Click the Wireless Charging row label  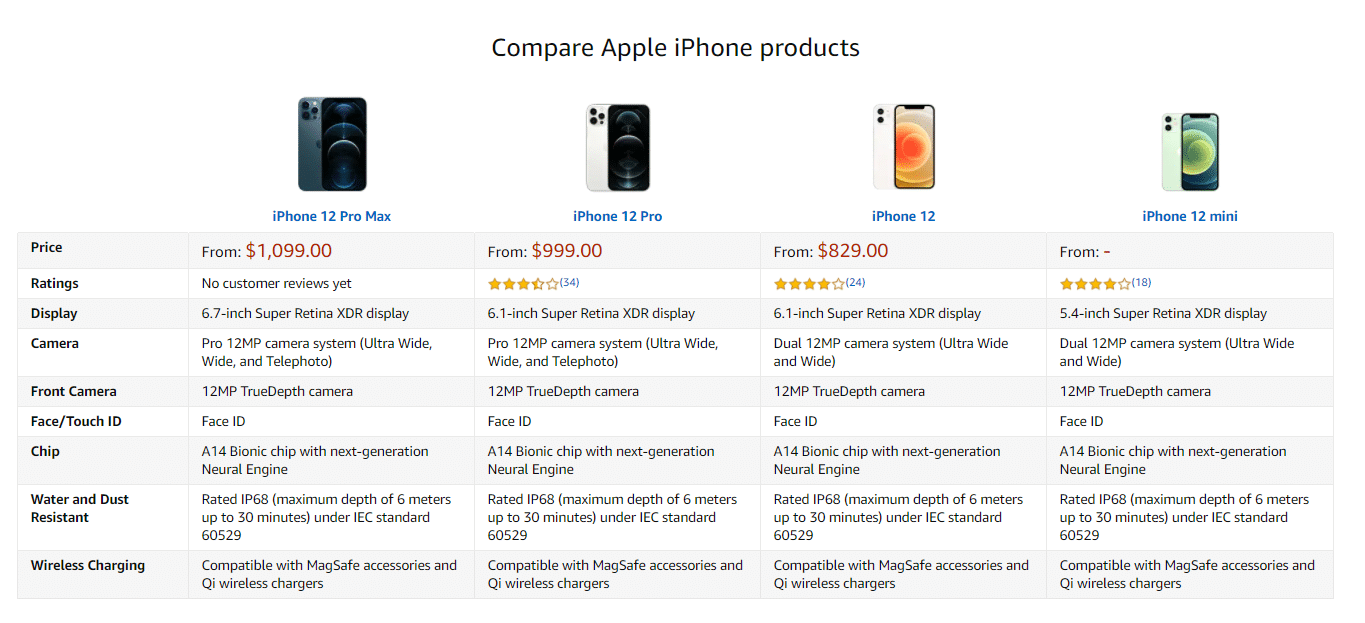88,565
